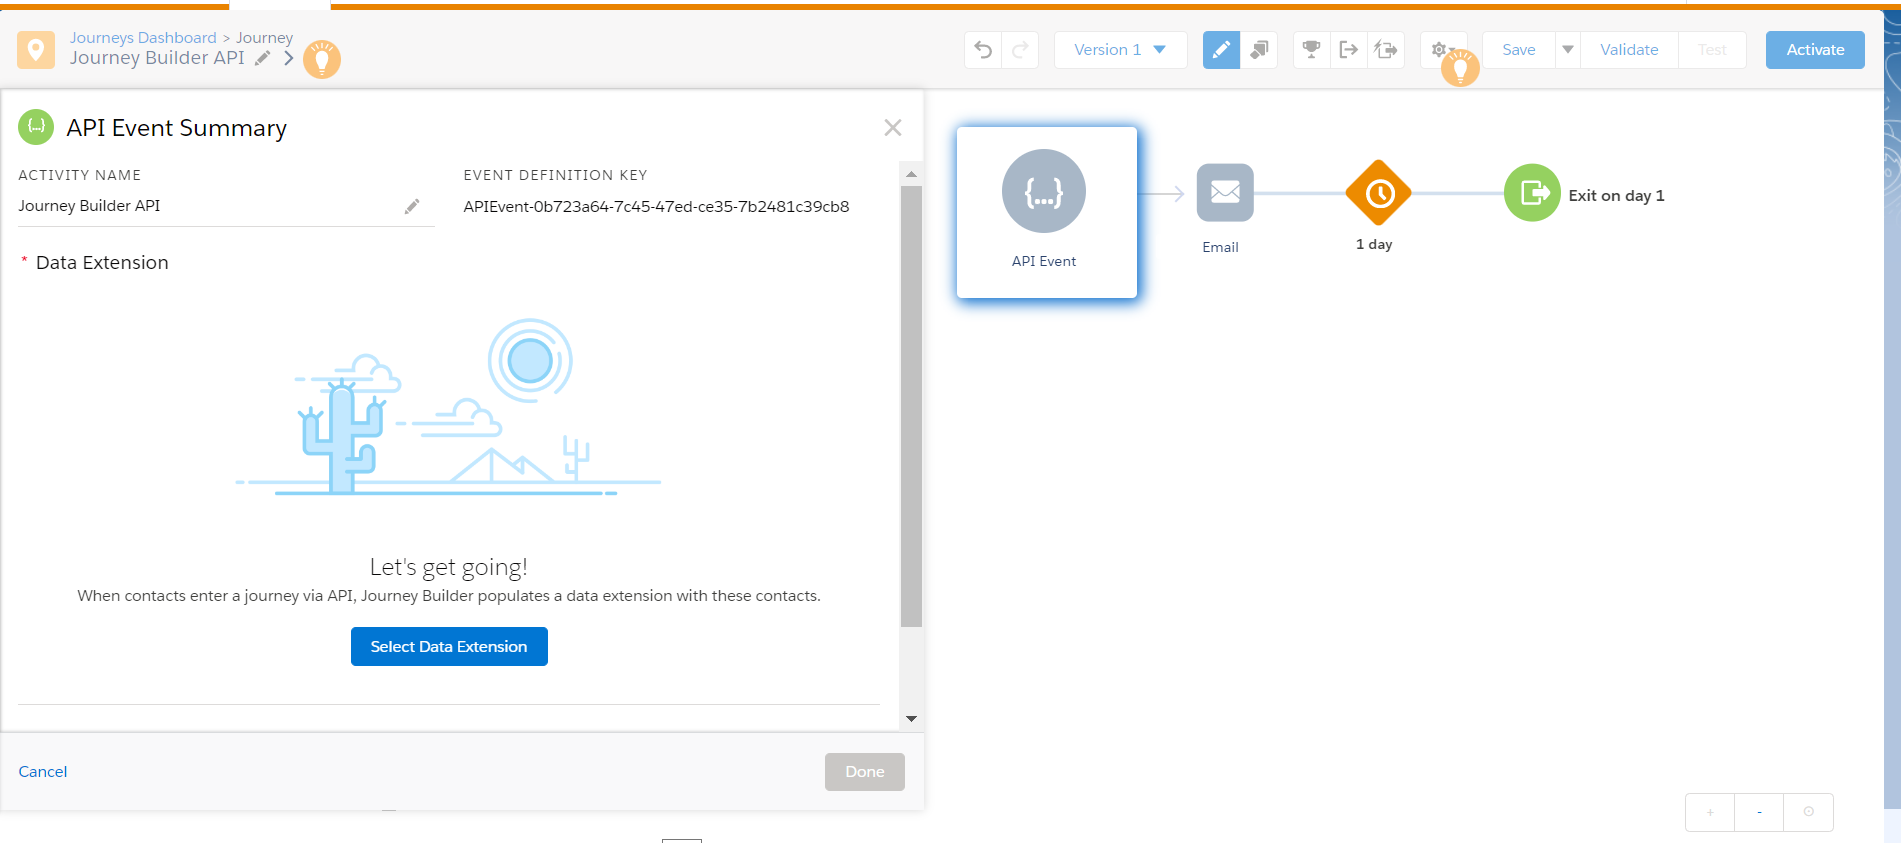Click the "1 day" label under wait
Image resolution: width=1901 pixels, height=843 pixels.
pos(1374,244)
